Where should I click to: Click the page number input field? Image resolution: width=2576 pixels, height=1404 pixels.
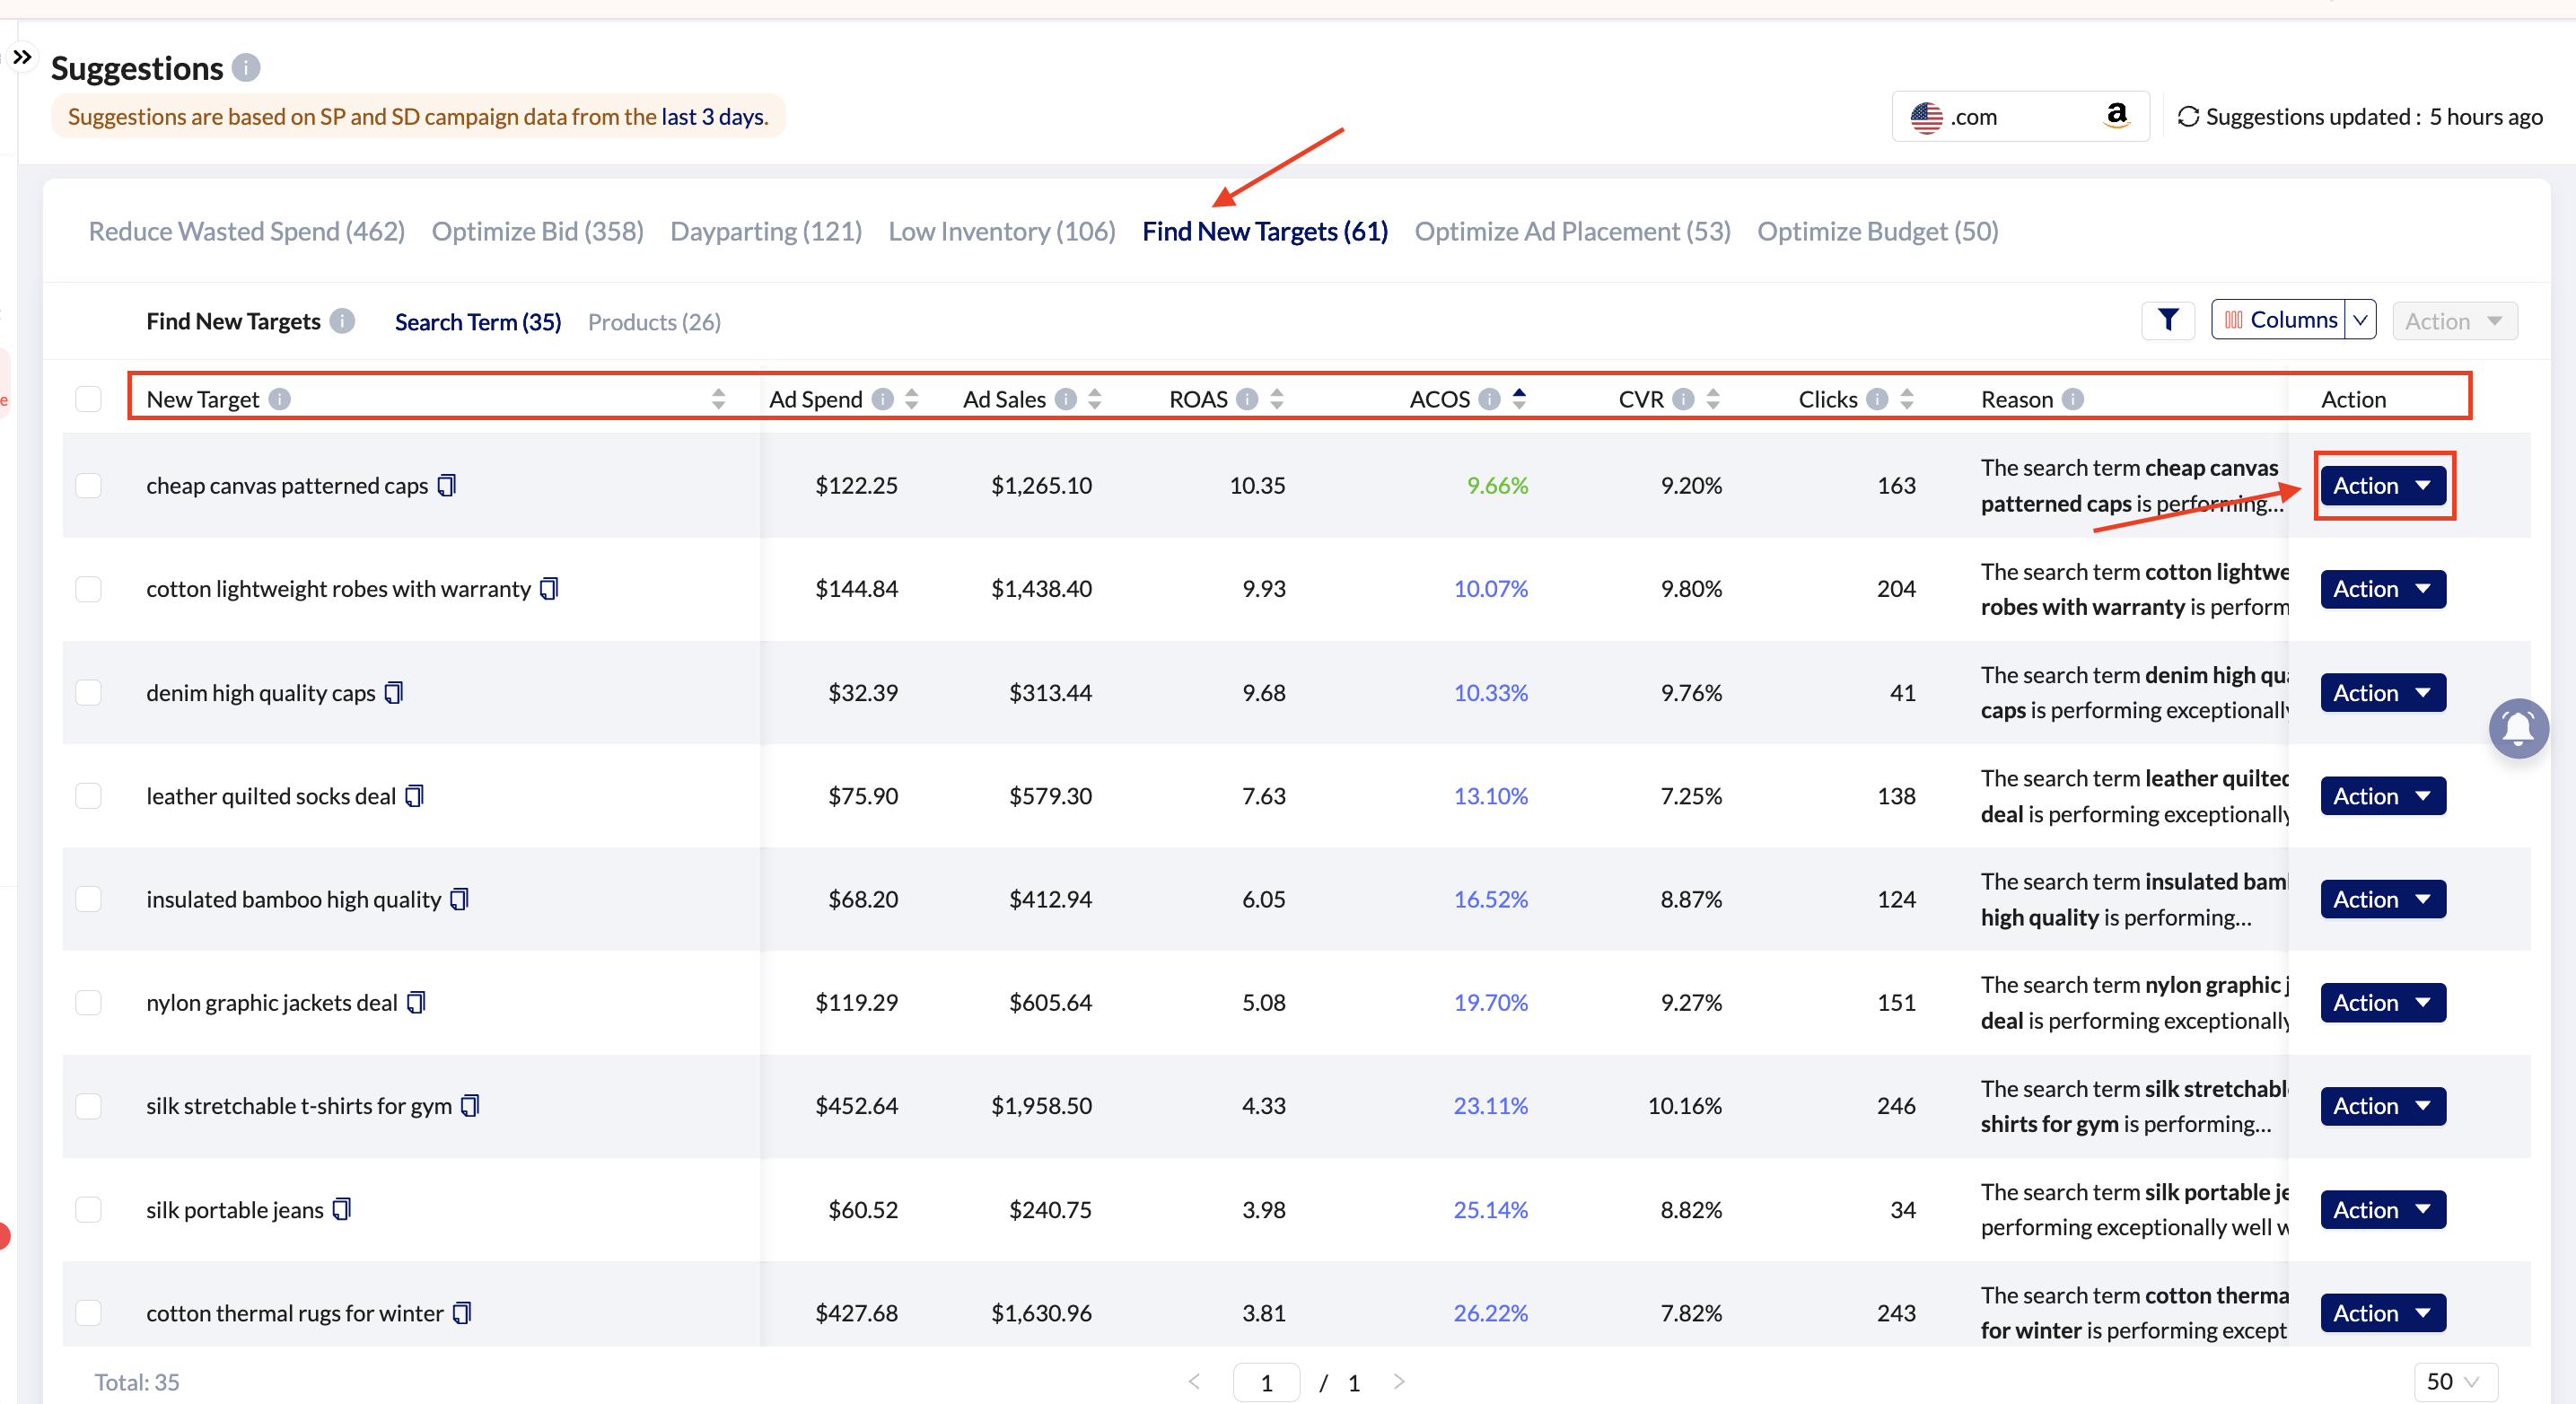pyautogui.click(x=1266, y=1382)
